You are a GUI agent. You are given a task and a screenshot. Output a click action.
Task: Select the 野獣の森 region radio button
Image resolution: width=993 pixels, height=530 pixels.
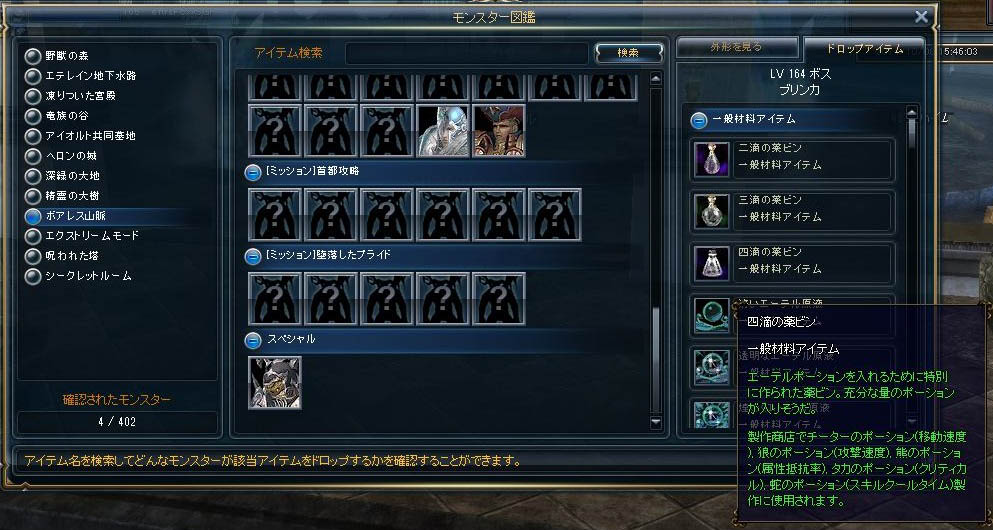click(x=33, y=56)
